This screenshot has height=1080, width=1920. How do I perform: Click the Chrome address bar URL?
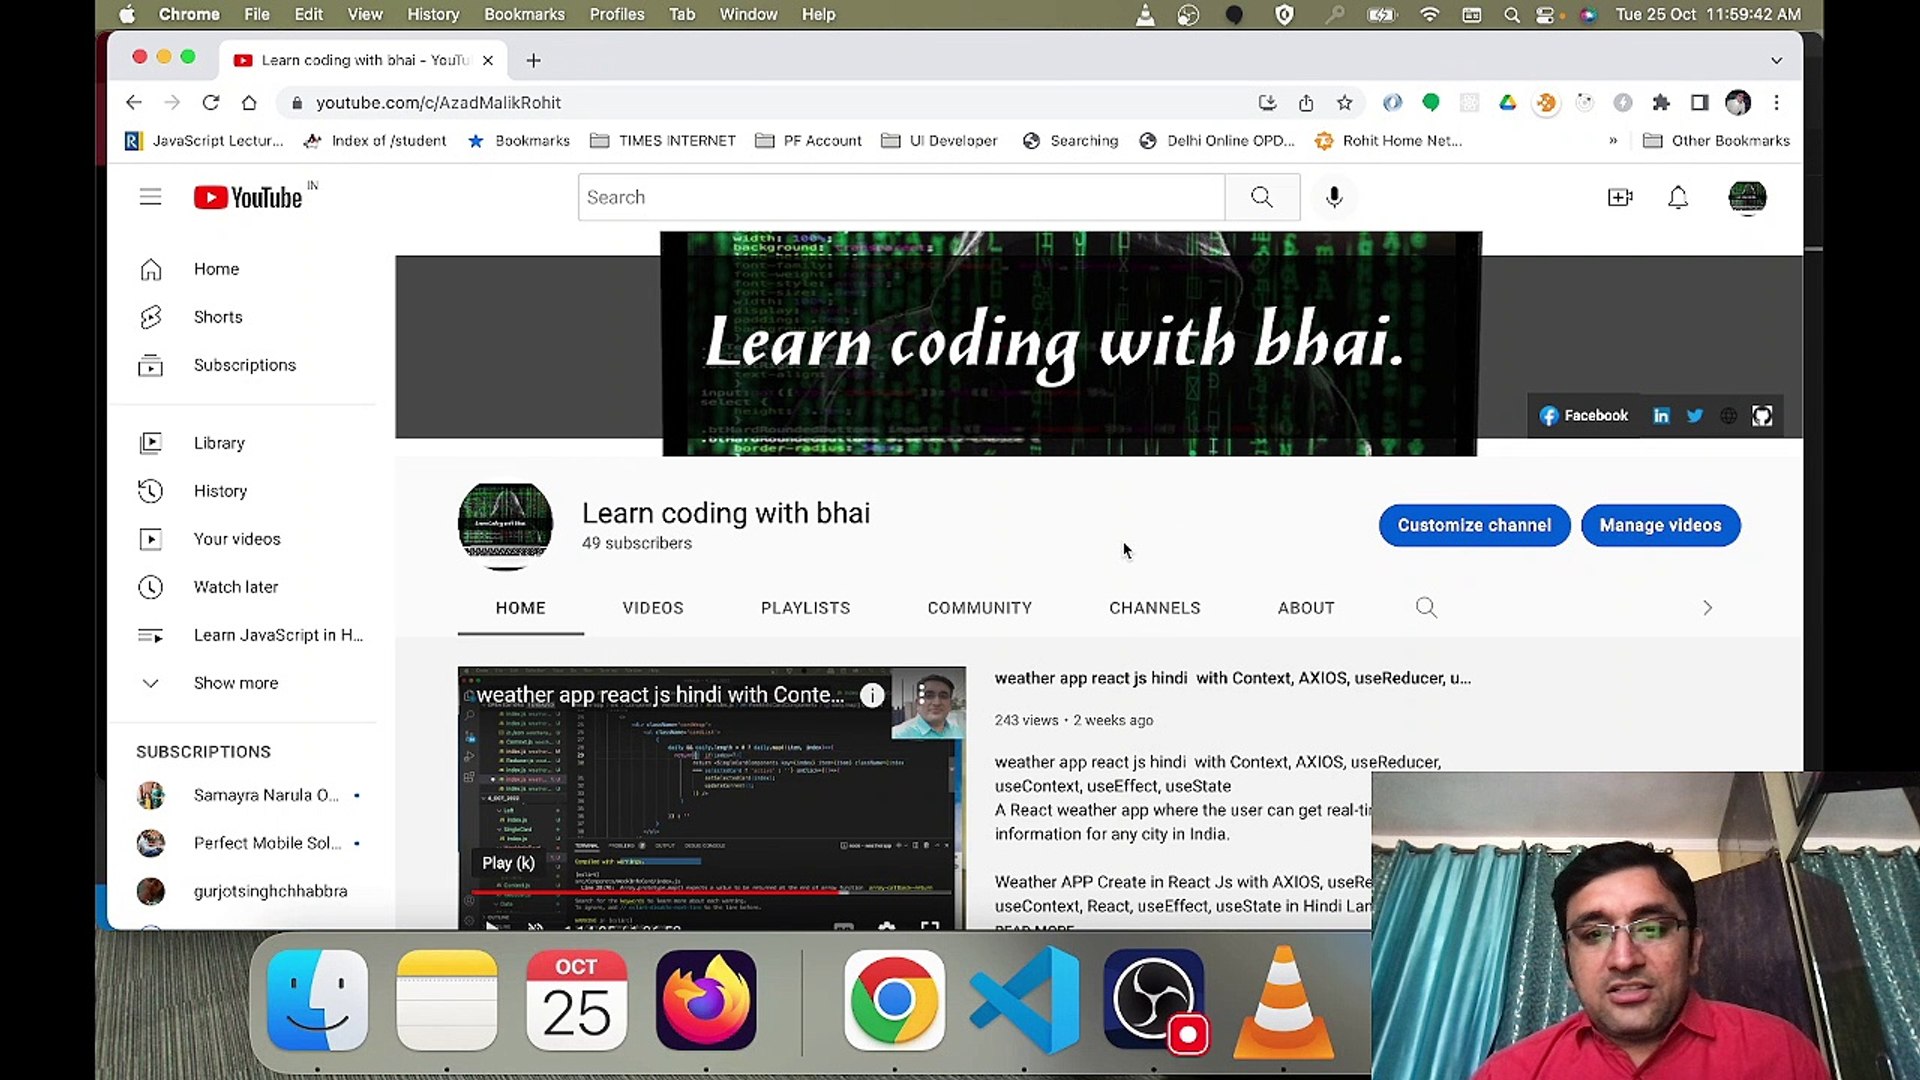click(x=438, y=102)
